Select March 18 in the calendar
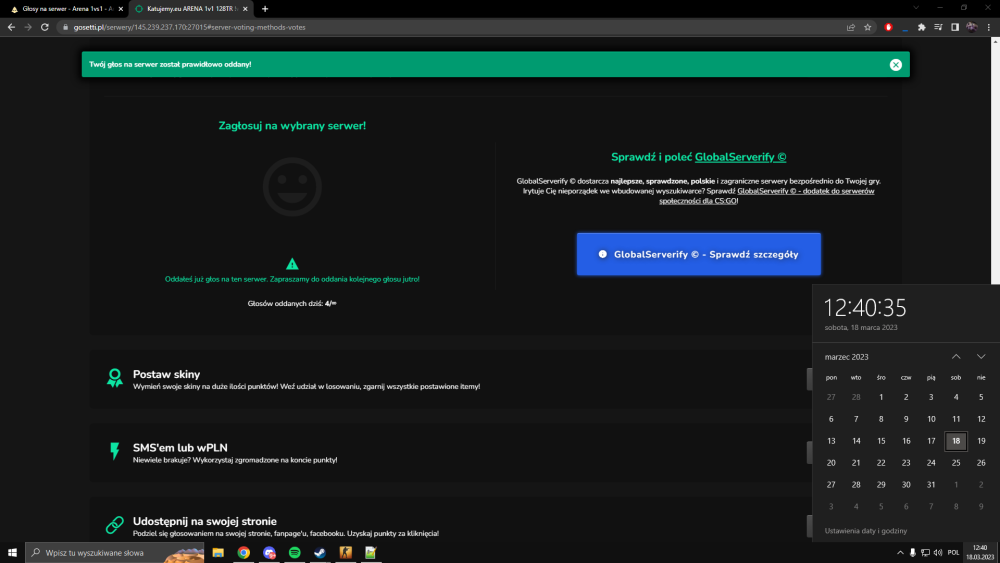 click(x=956, y=441)
